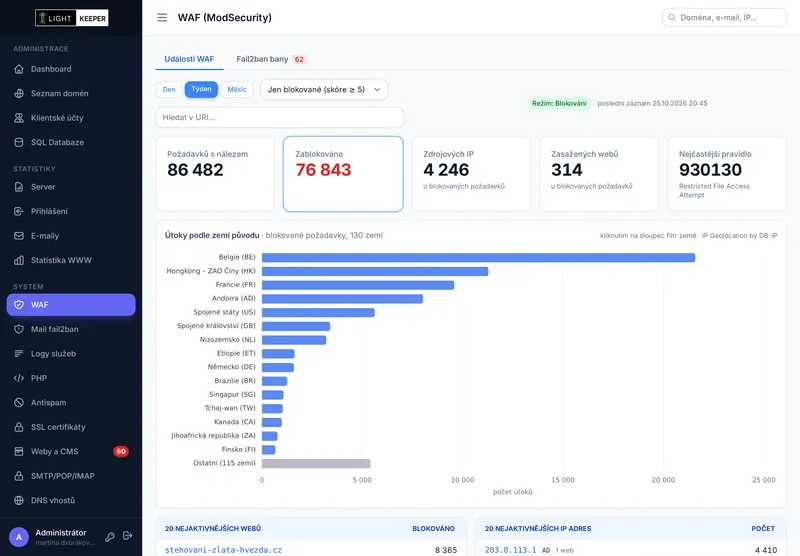This screenshot has width=800, height=556.
Task: Click Klientské účty users icon
Action: pyautogui.click(x=19, y=118)
